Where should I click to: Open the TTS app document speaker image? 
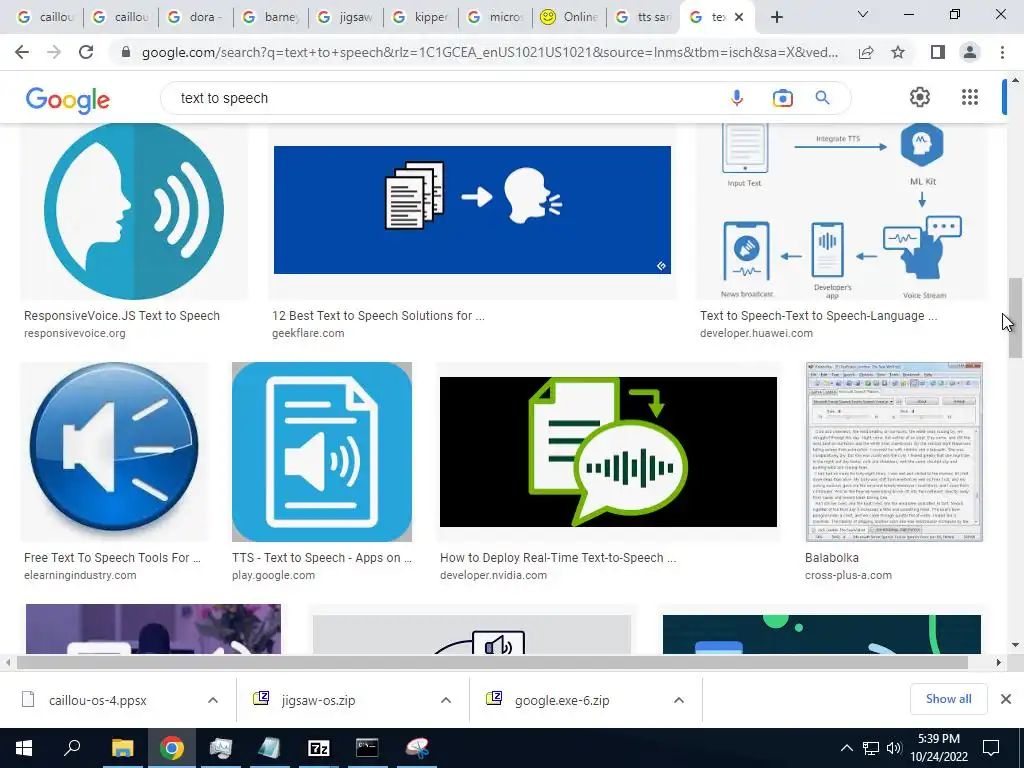(x=322, y=452)
